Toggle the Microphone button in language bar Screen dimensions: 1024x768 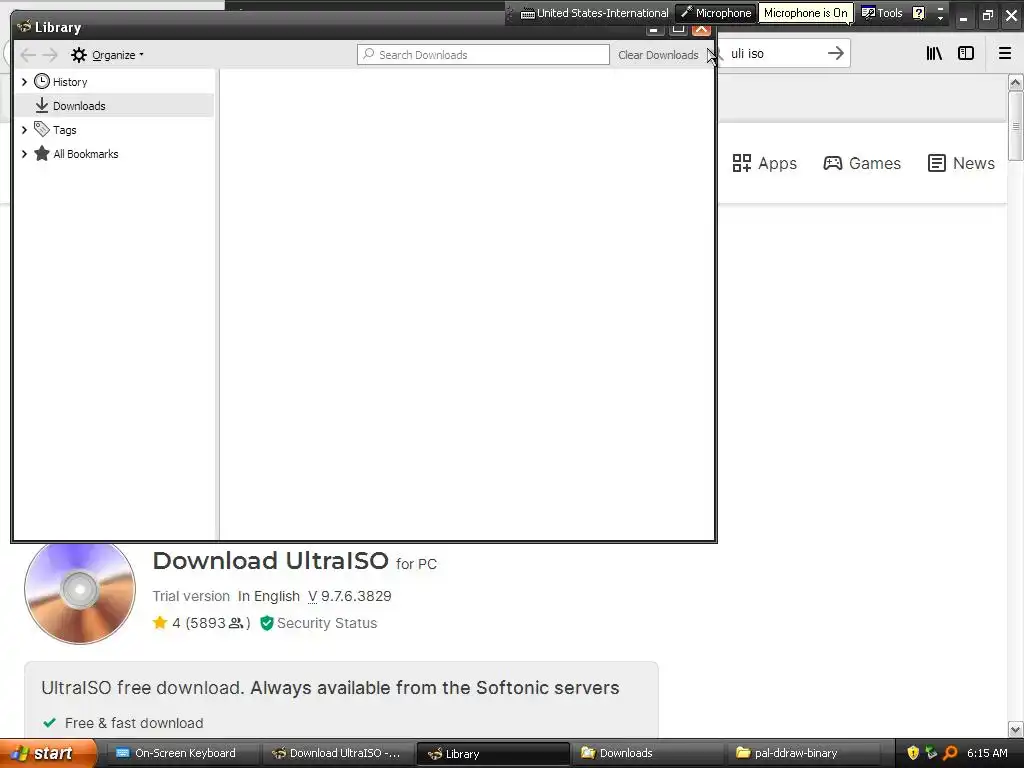point(716,13)
